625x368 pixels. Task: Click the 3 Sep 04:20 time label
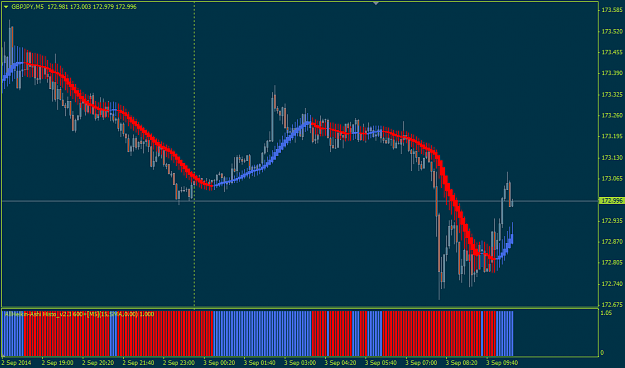(x=340, y=363)
